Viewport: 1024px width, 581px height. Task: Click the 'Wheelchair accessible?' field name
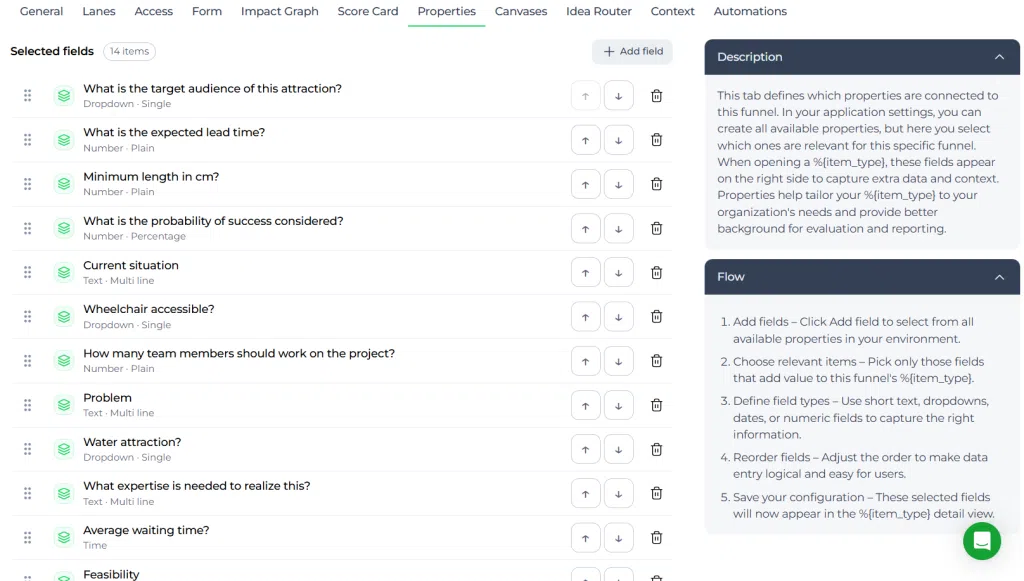tap(148, 309)
